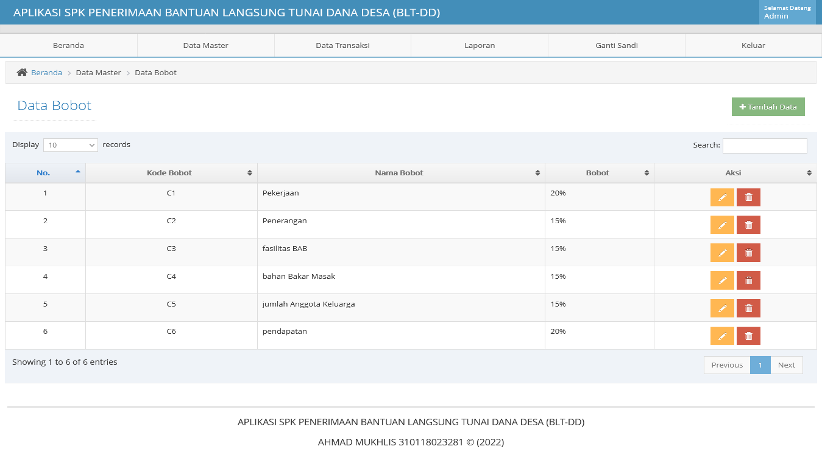Delete the fasilitas BAB row
Image resolution: width=822 pixels, height=460 pixels.
pyautogui.click(x=748, y=253)
